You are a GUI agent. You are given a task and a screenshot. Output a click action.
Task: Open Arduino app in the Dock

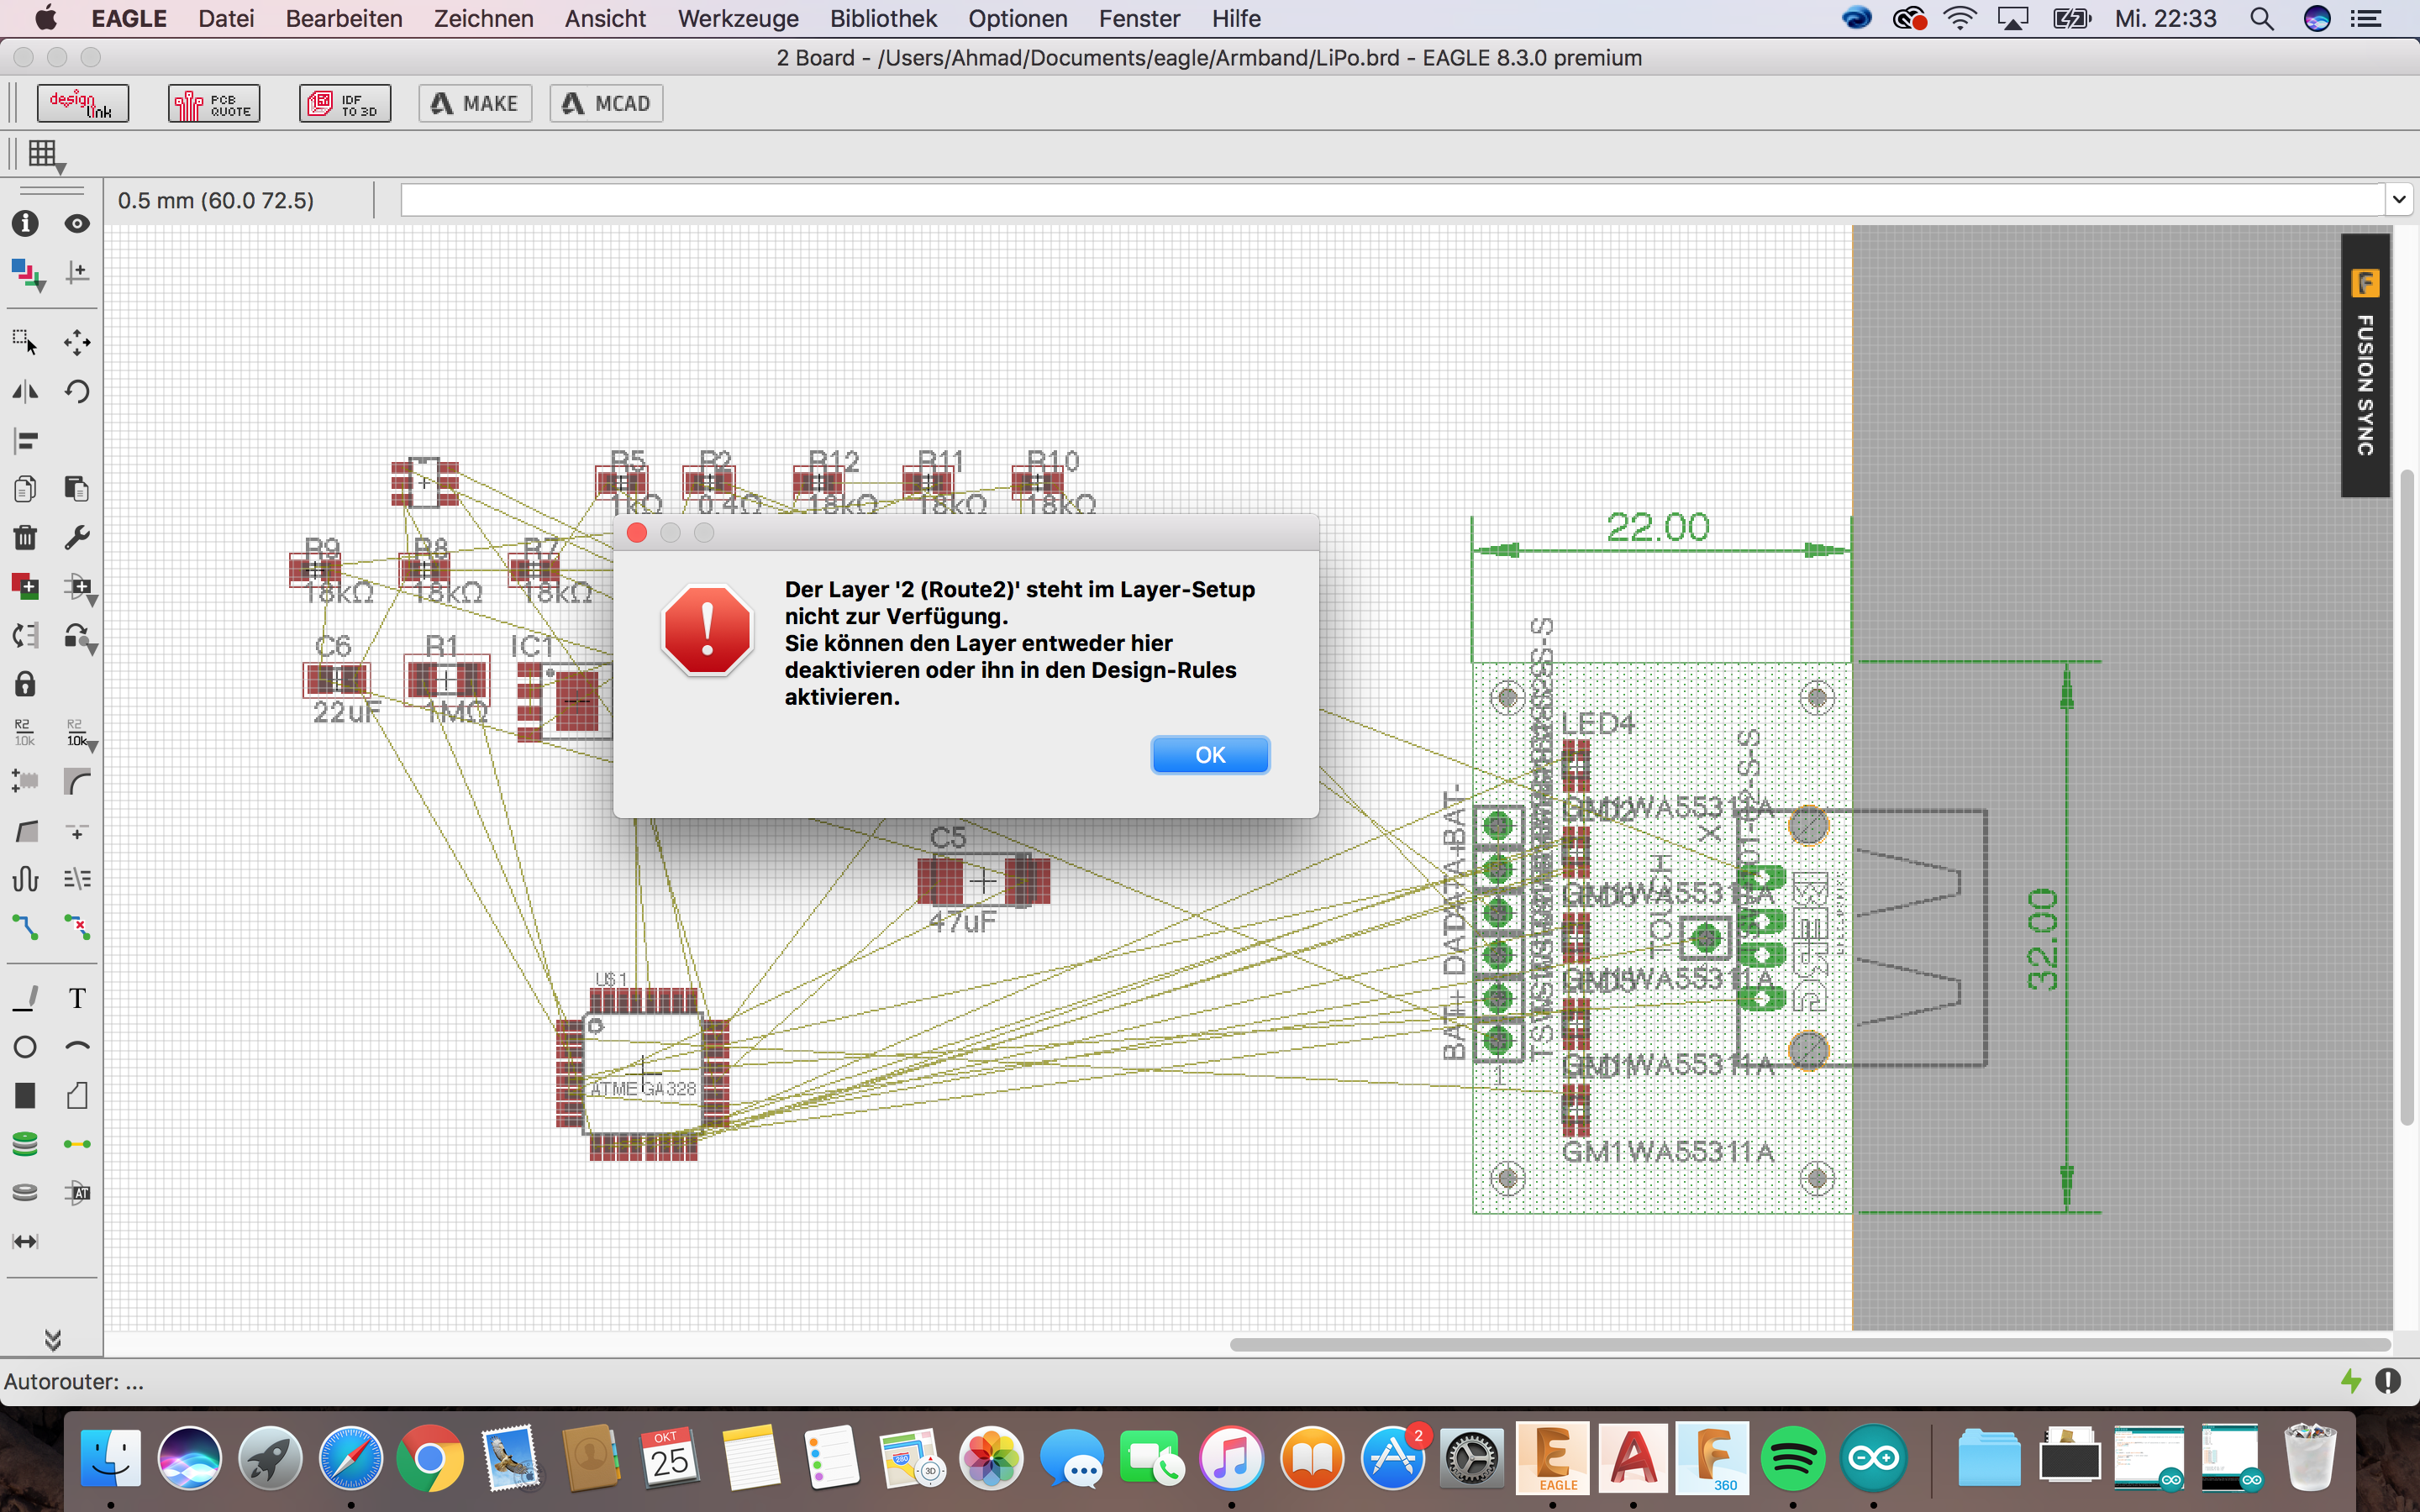click(x=1873, y=1458)
